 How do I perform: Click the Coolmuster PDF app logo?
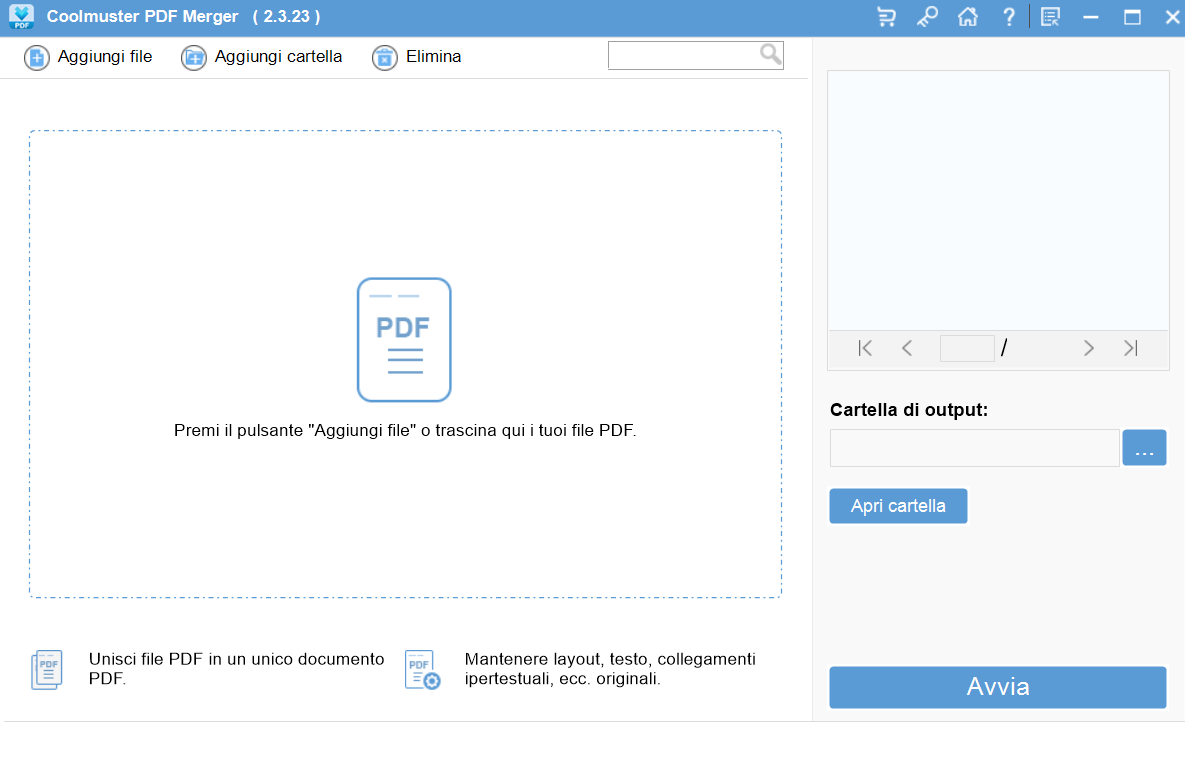pos(22,17)
